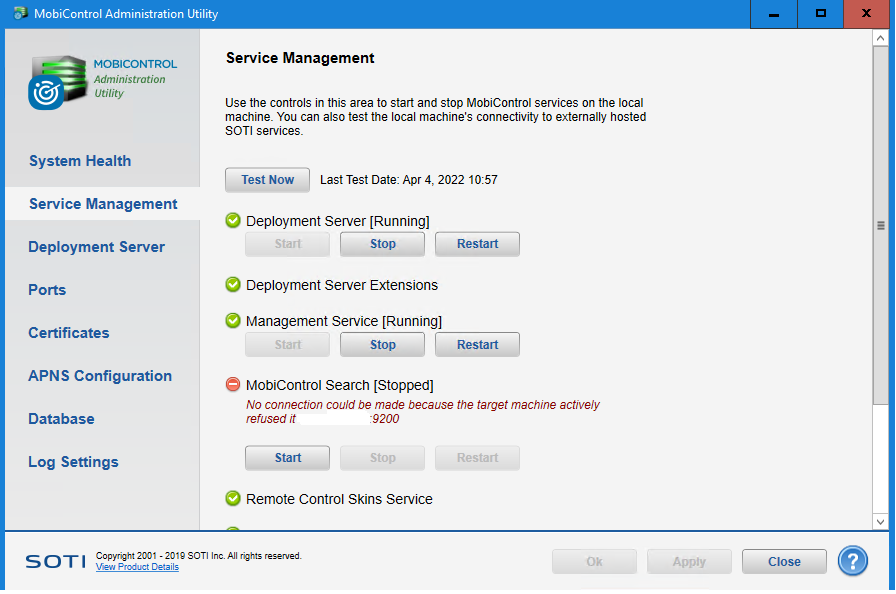
Task: Start the MobiControl Search service
Action: click(287, 458)
